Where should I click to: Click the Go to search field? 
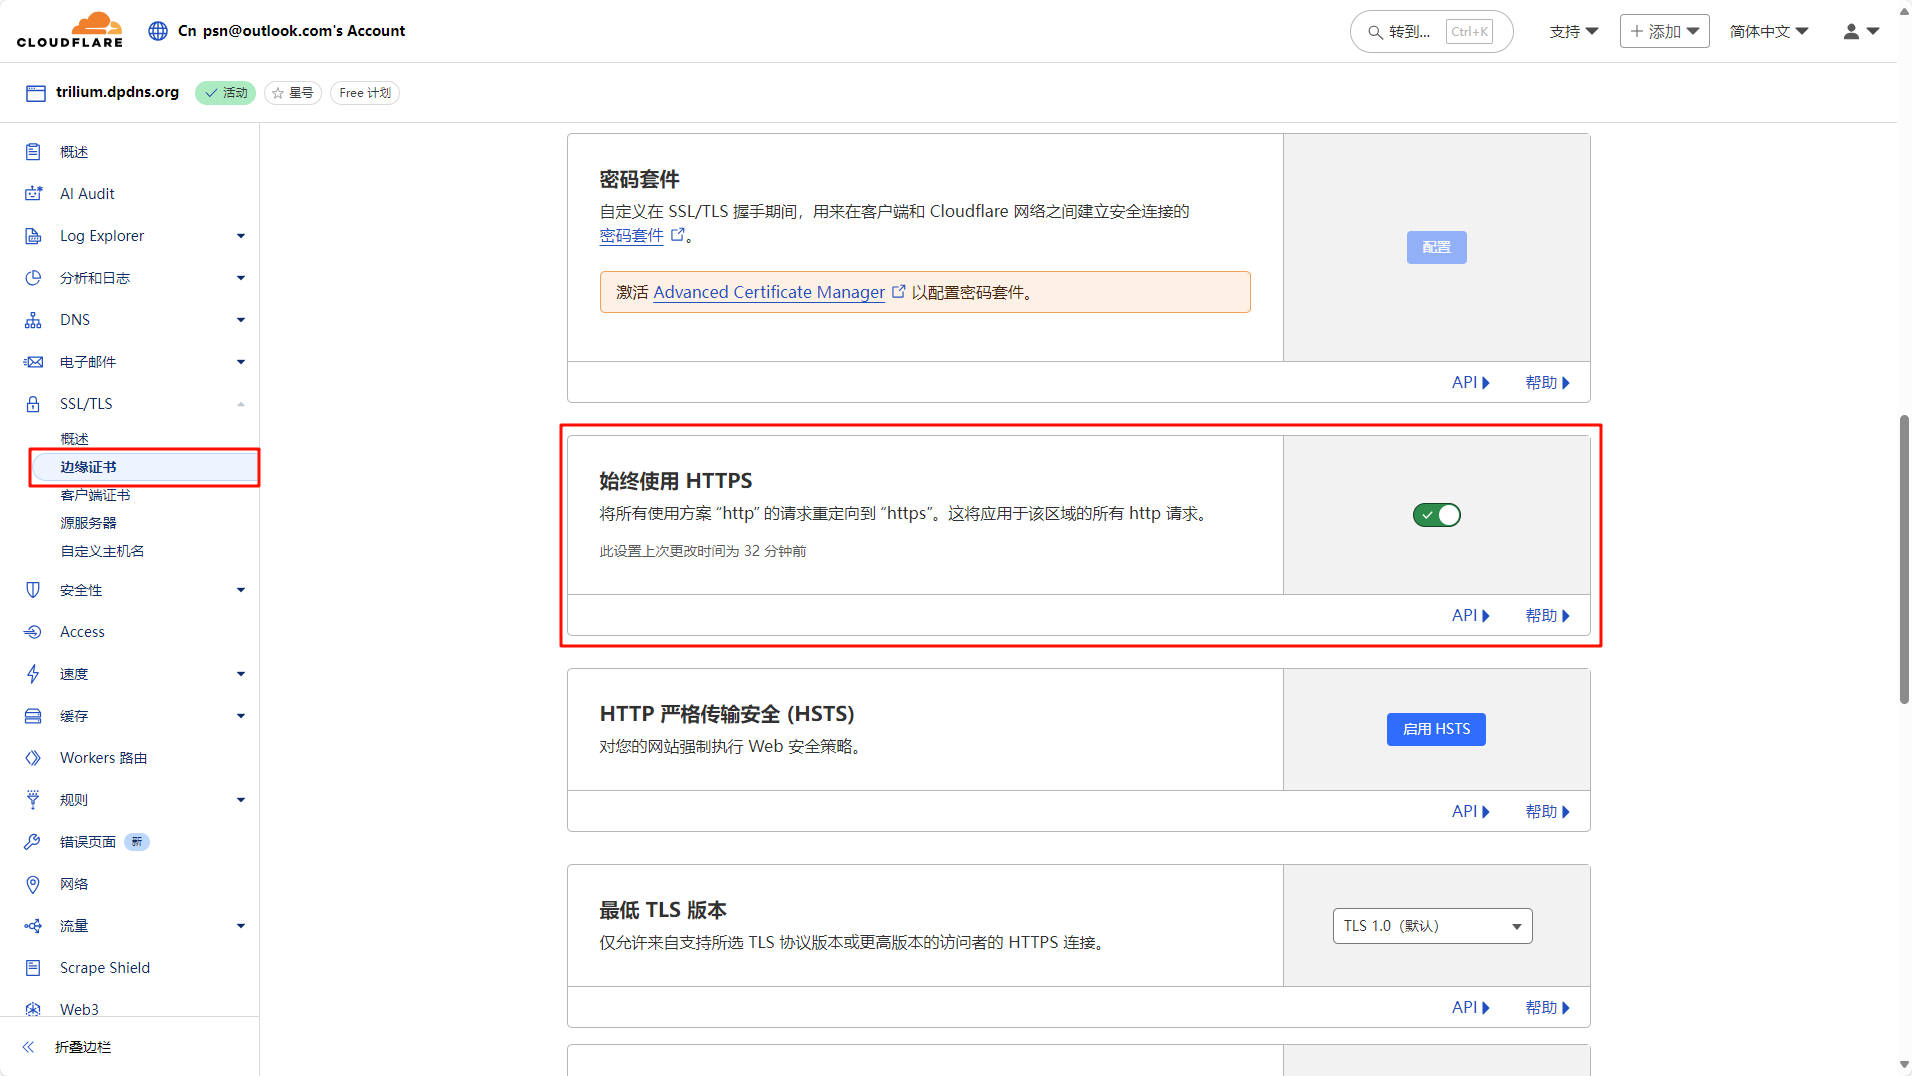coord(1430,32)
